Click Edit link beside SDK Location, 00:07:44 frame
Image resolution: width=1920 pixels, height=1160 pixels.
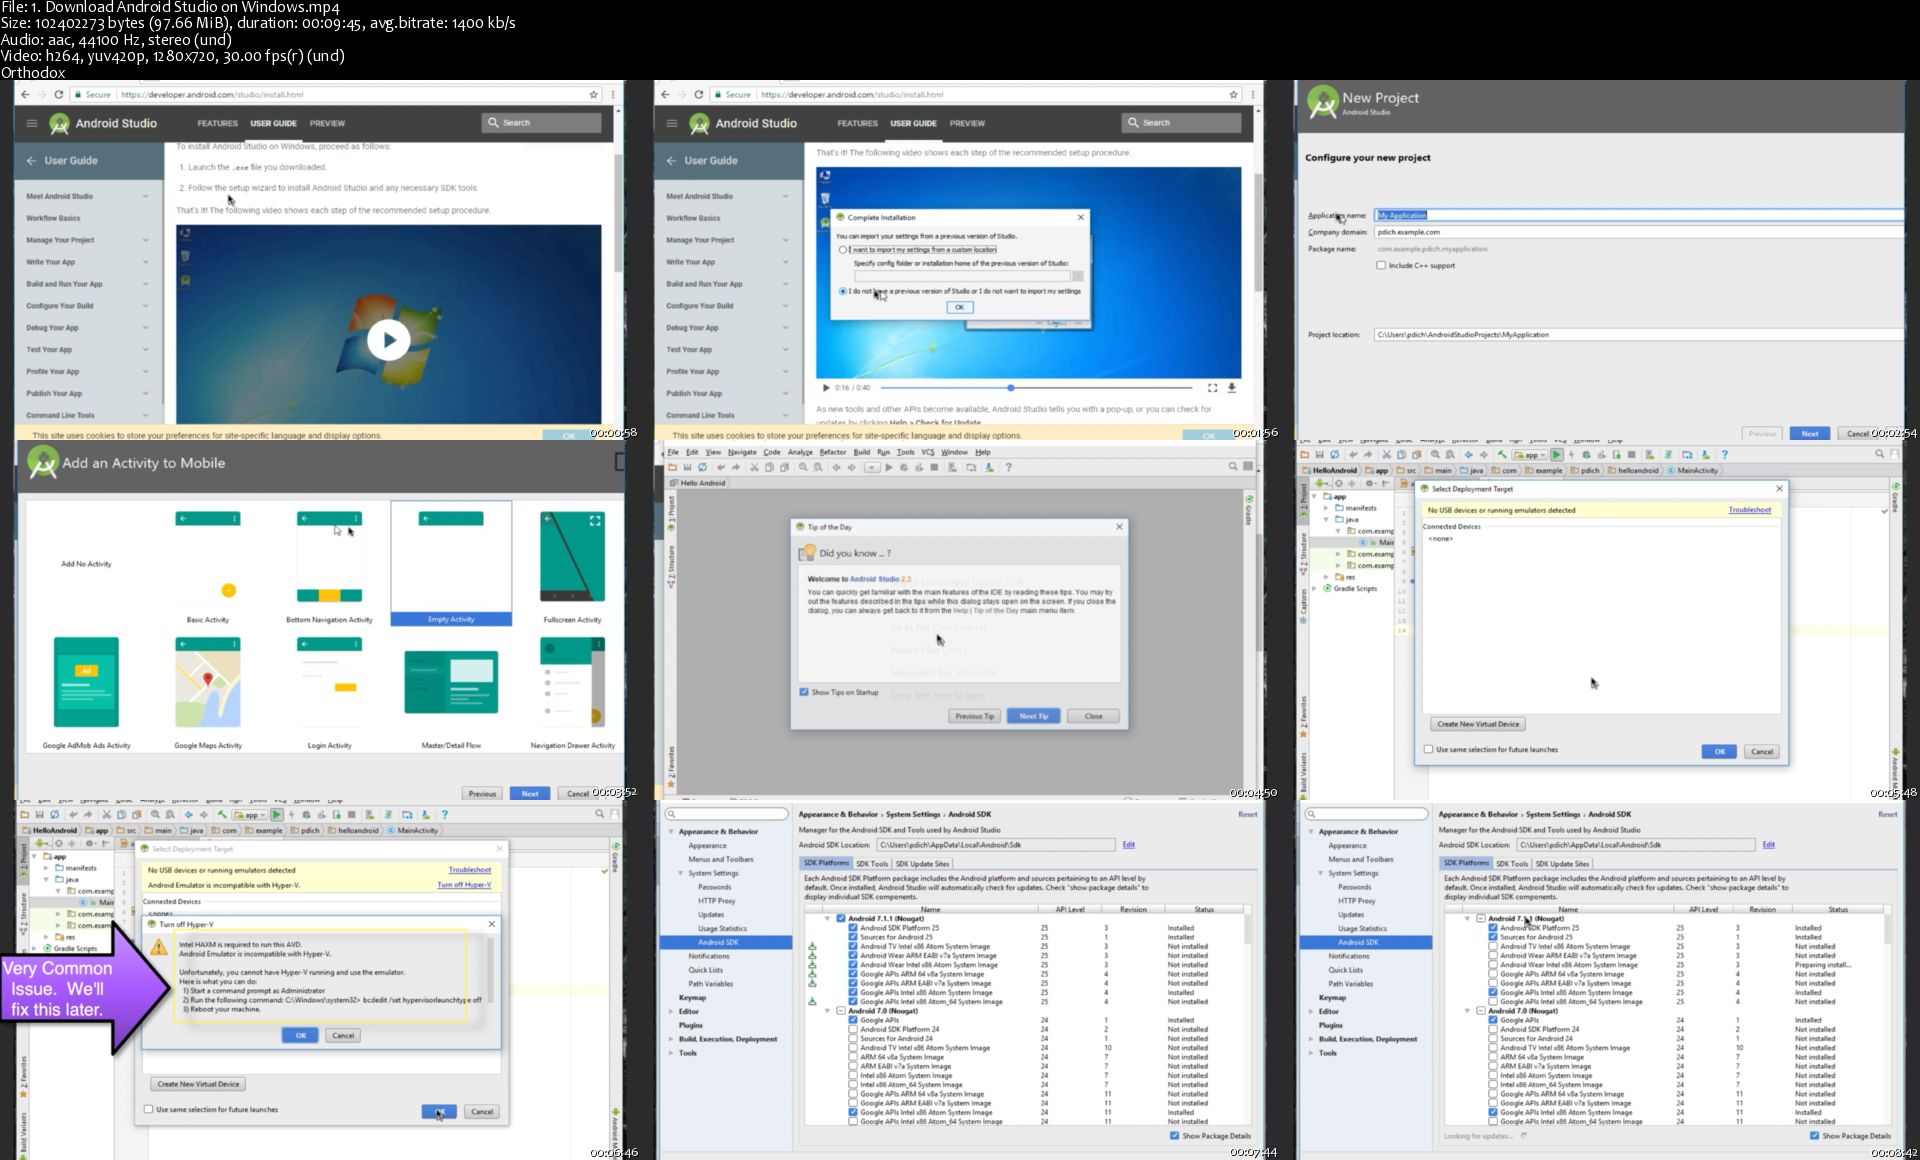point(1128,845)
